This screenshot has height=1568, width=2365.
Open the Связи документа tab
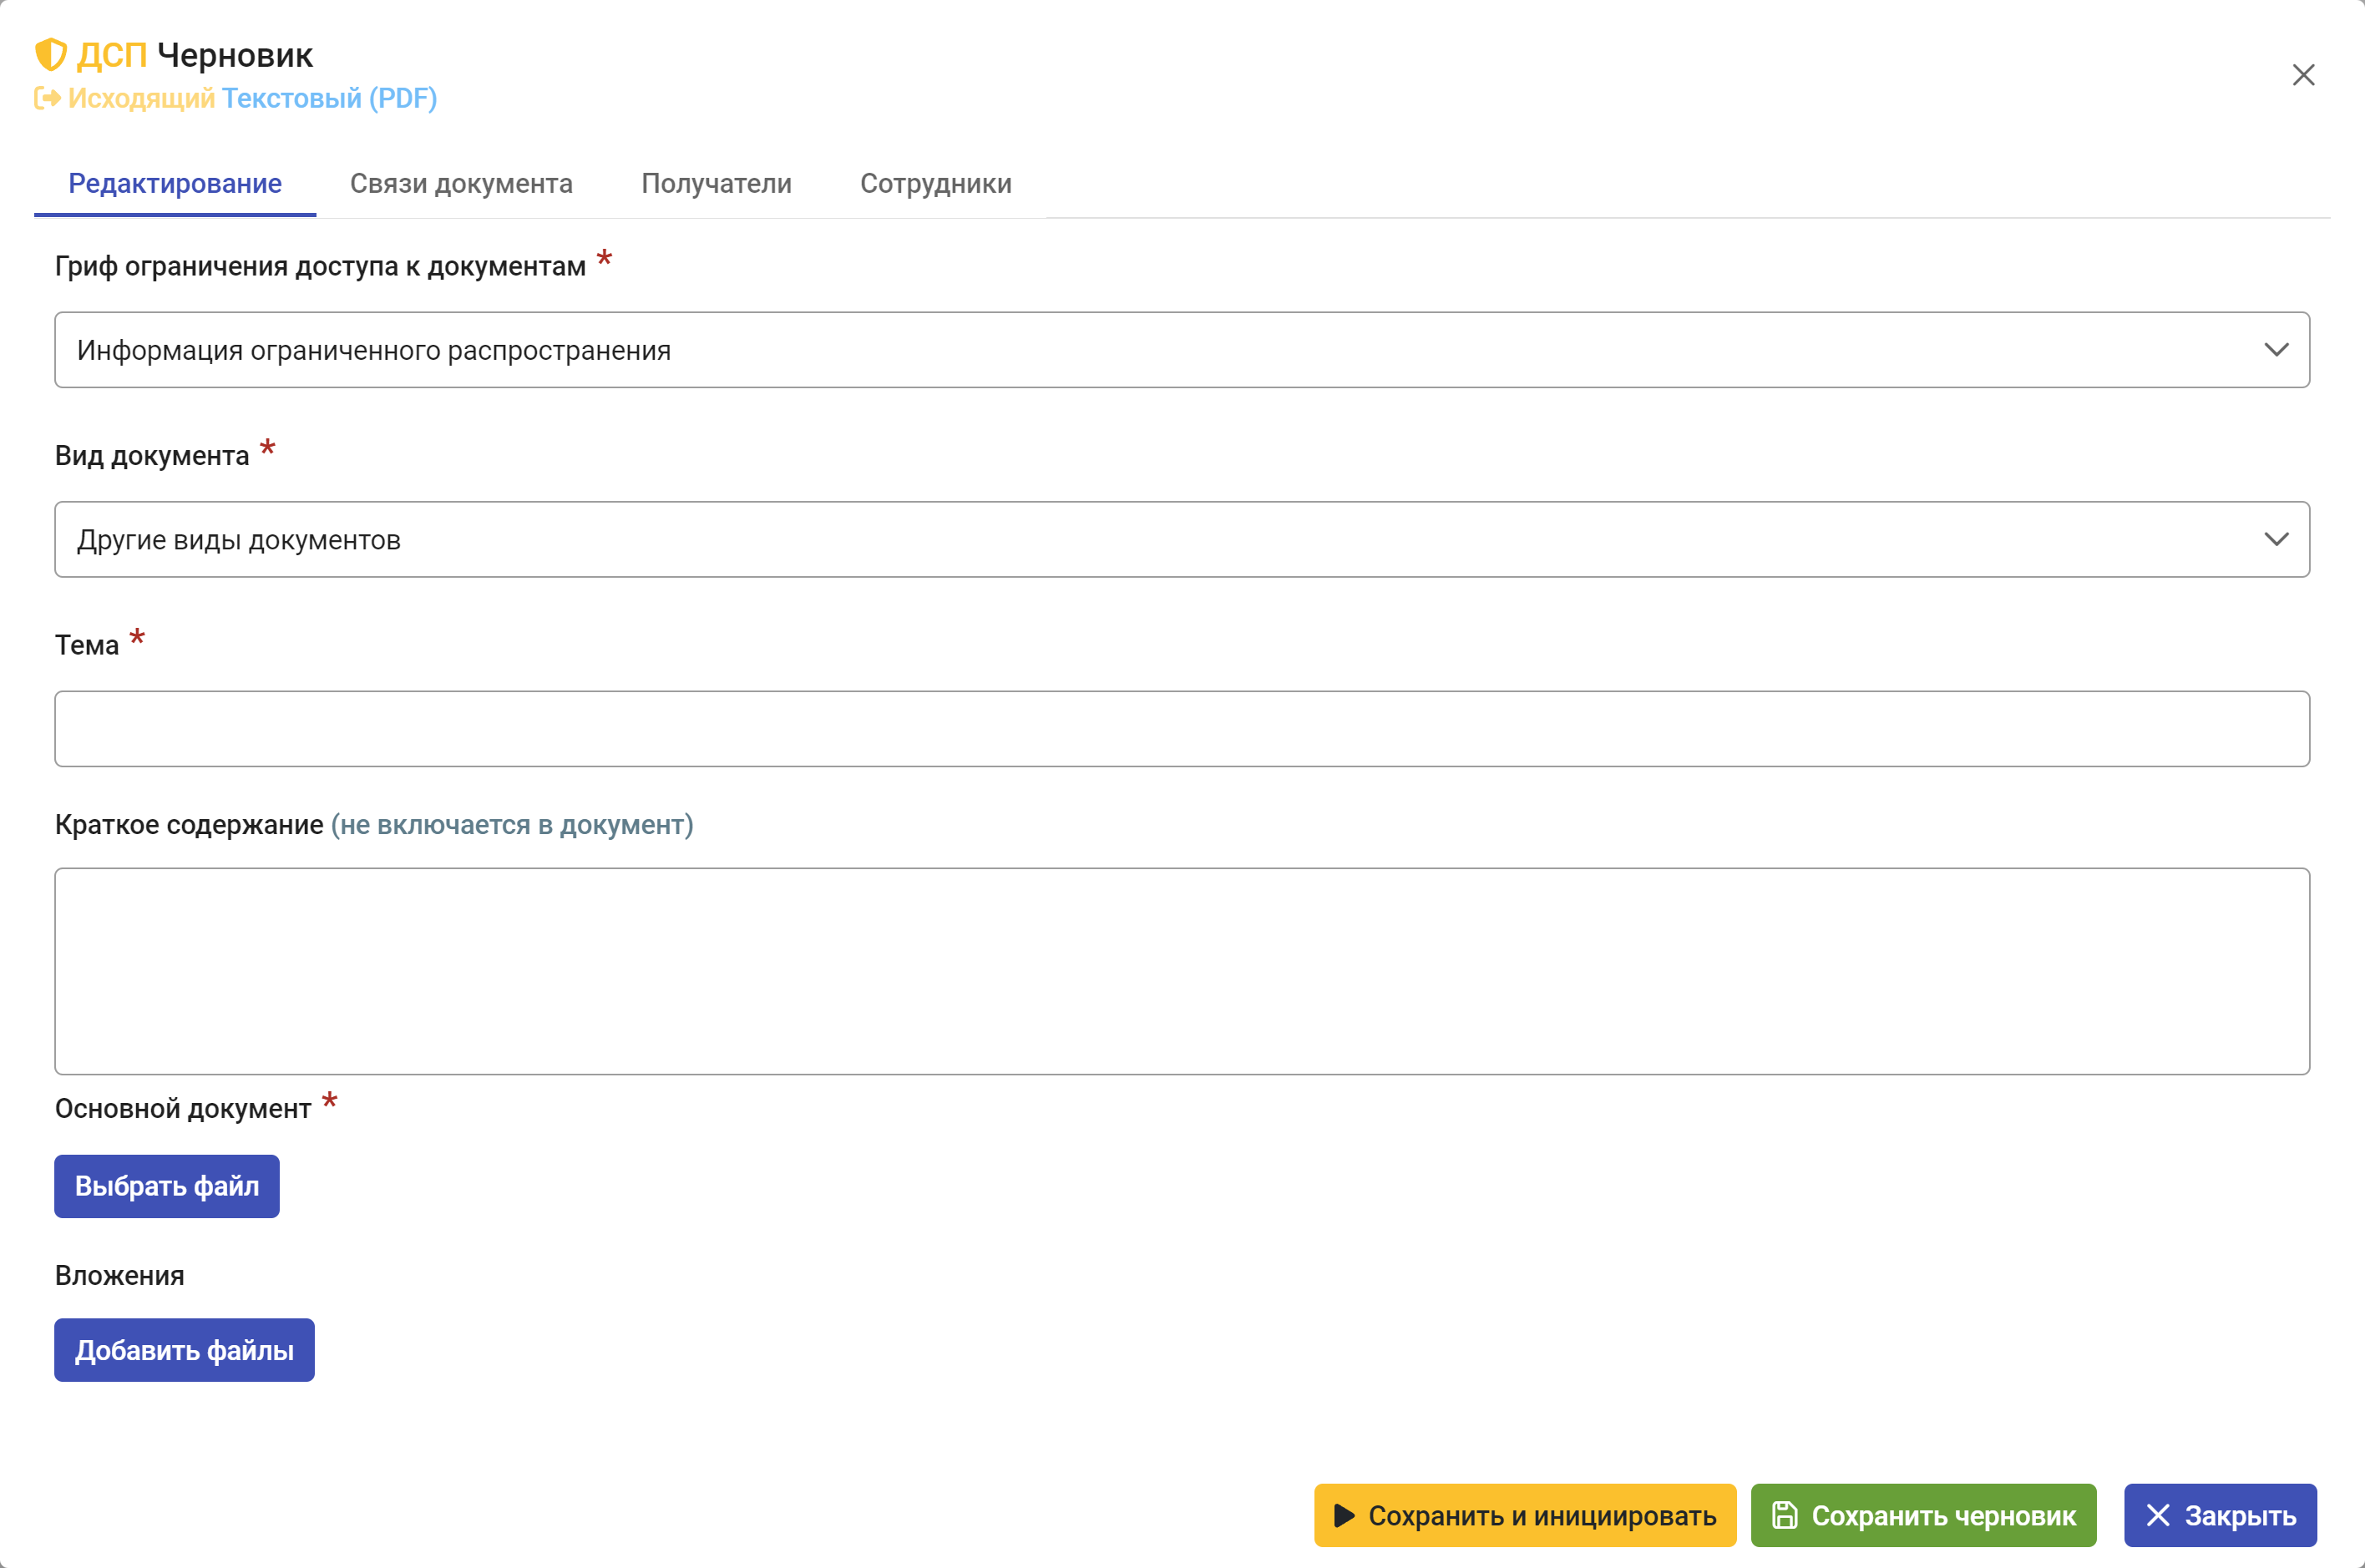(461, 184)
